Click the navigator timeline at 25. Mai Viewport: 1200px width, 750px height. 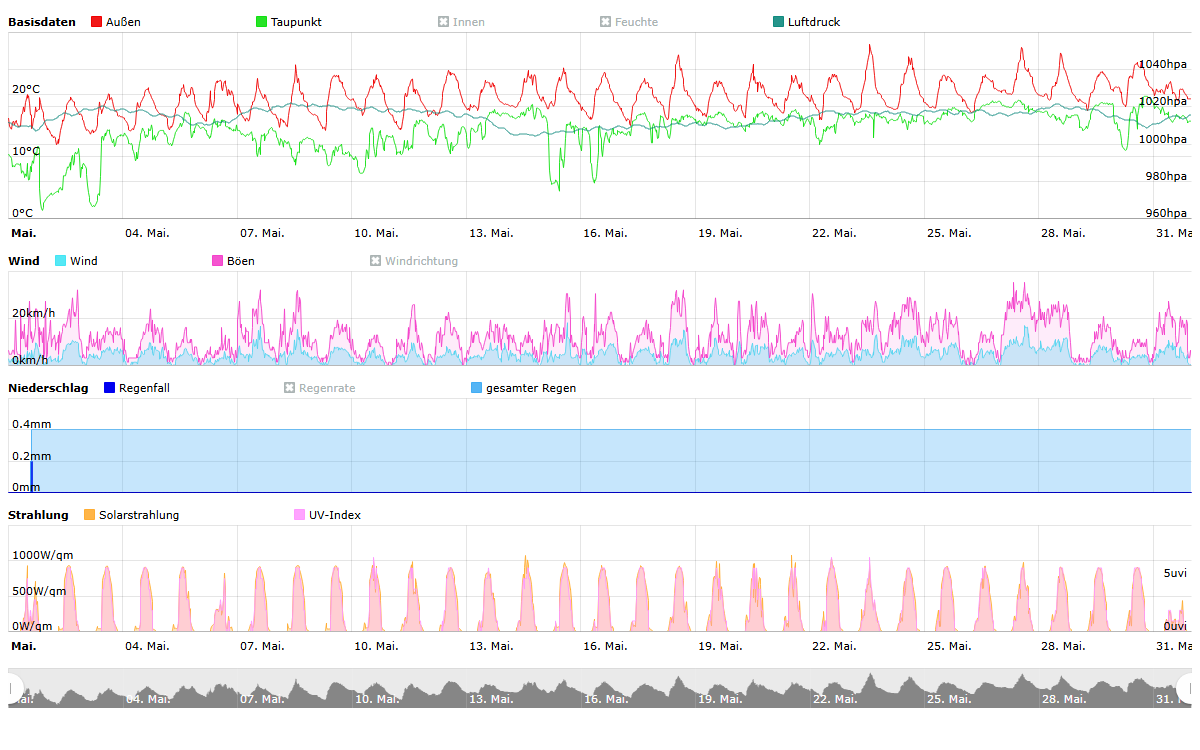click(x=949, y=690)
